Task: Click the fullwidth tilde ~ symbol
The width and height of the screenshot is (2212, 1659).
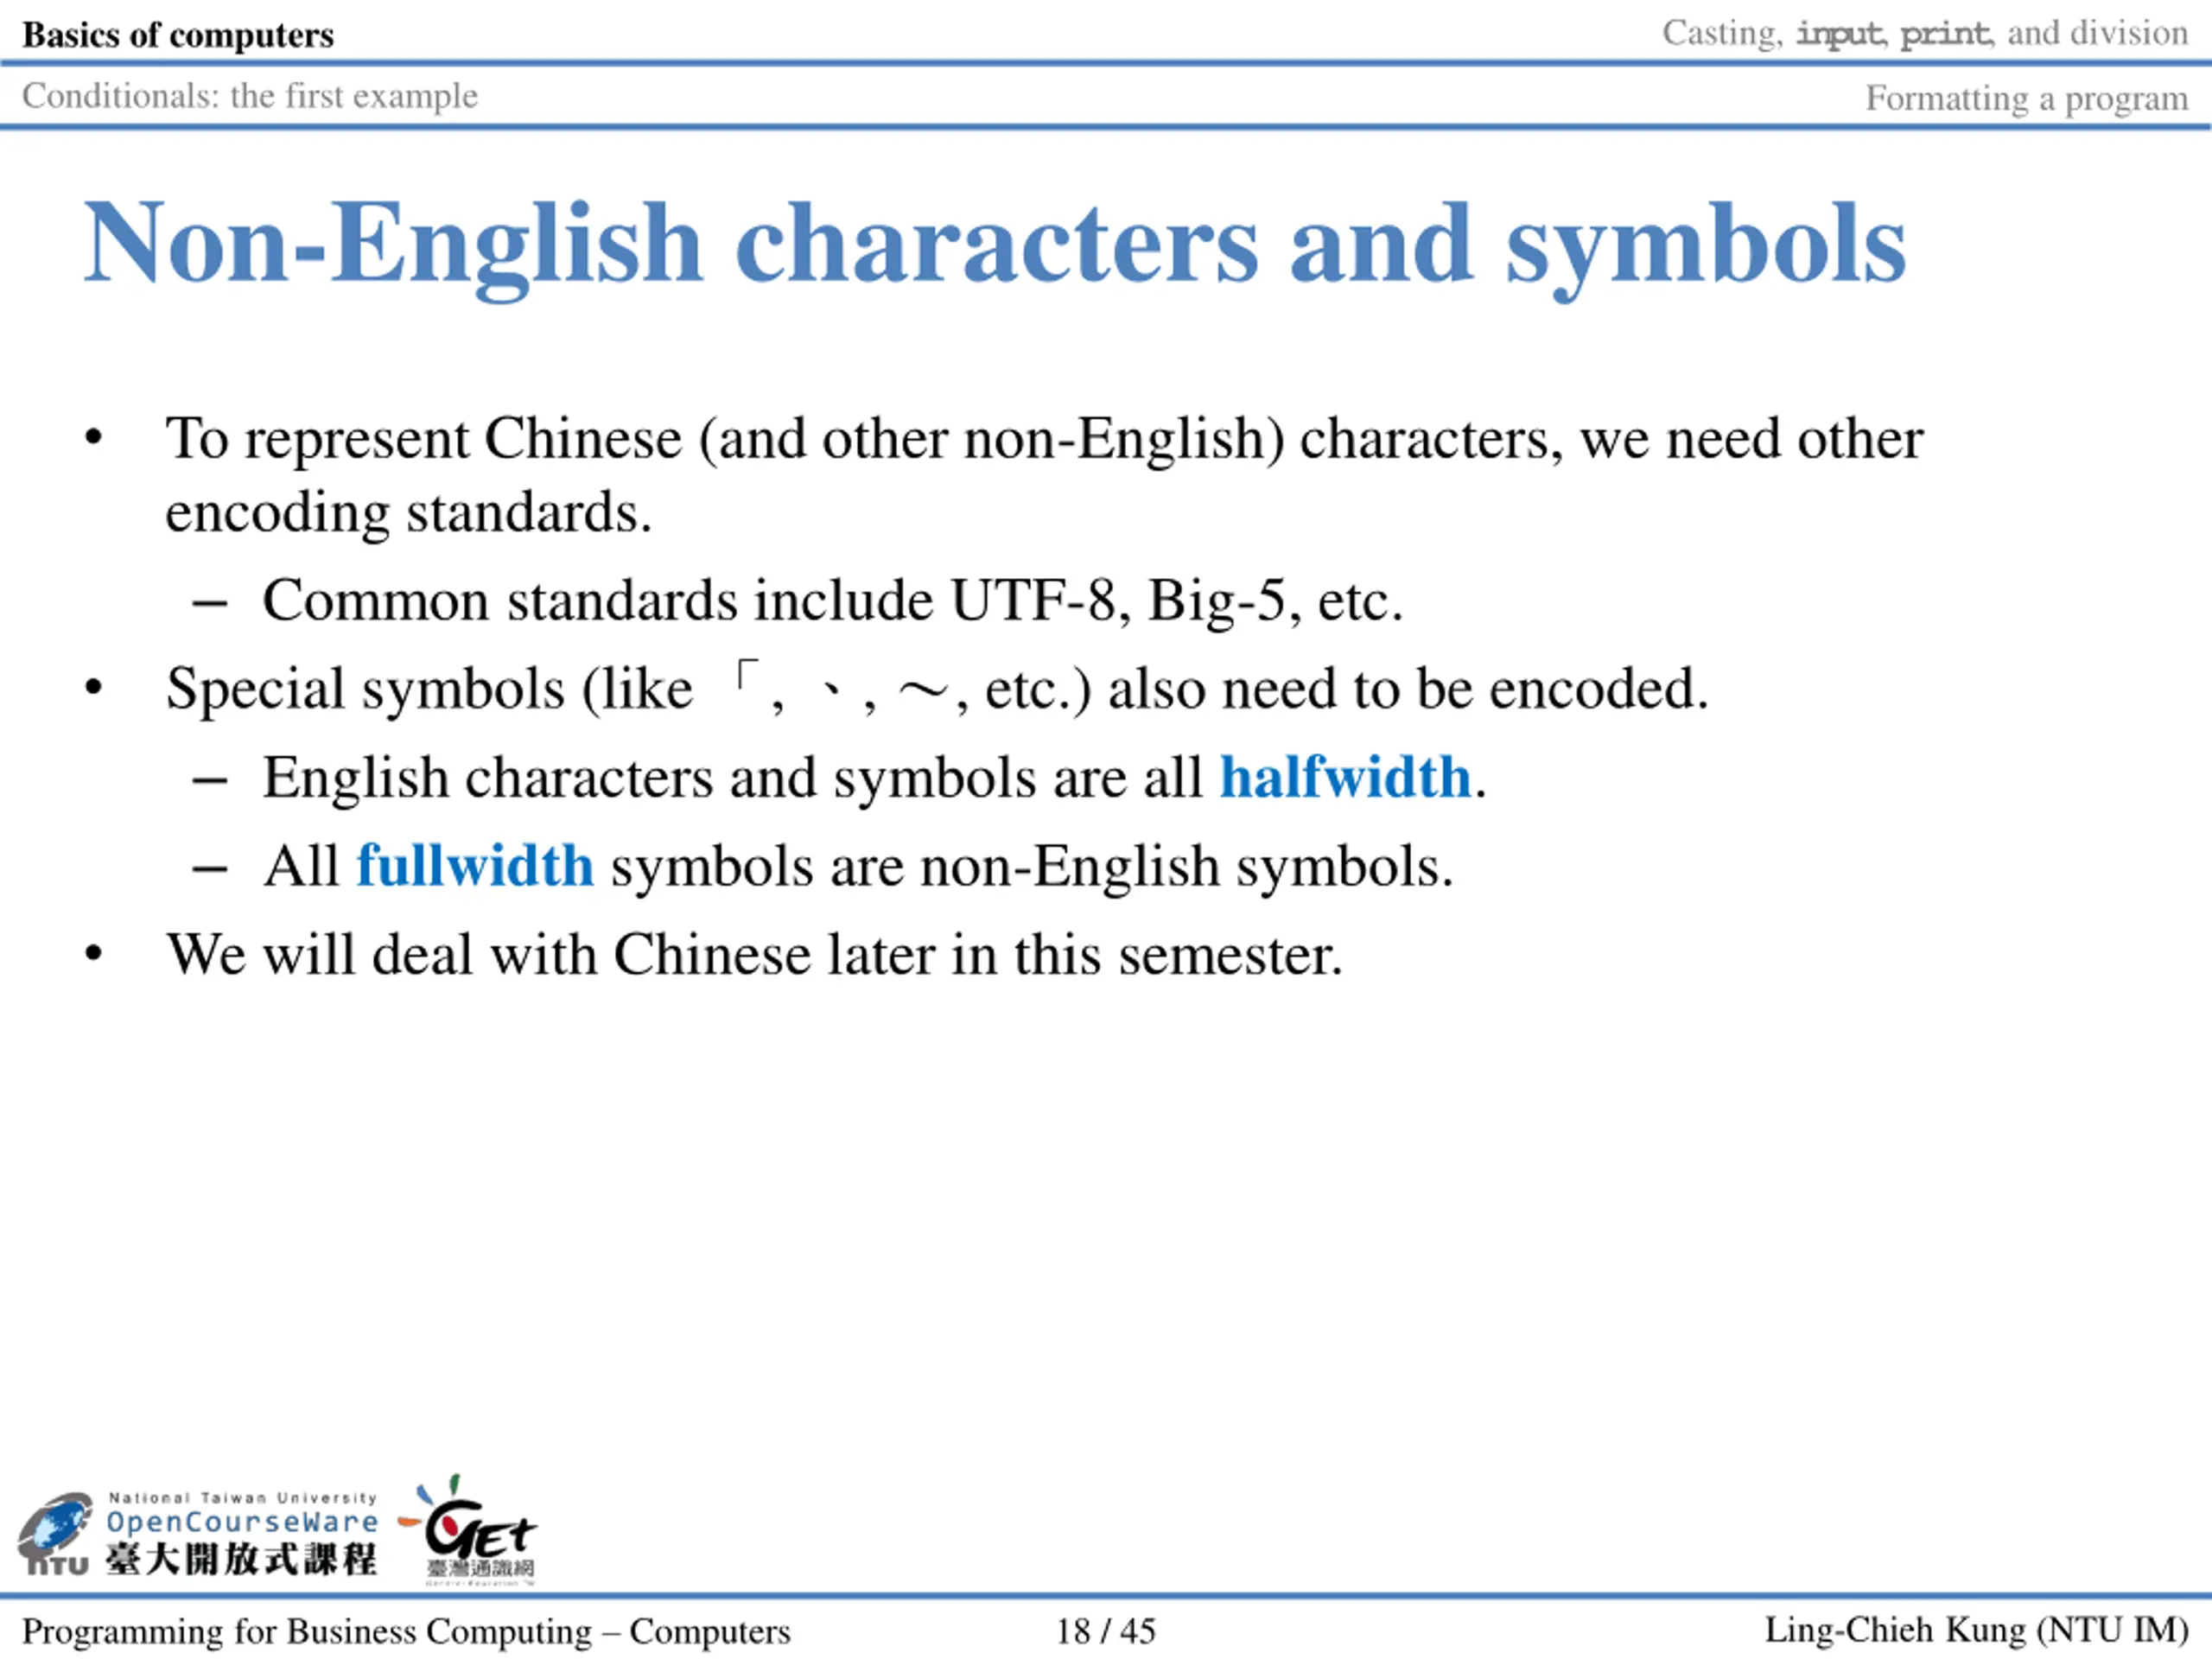Action: pyautogui.click(x=923, y=691)
